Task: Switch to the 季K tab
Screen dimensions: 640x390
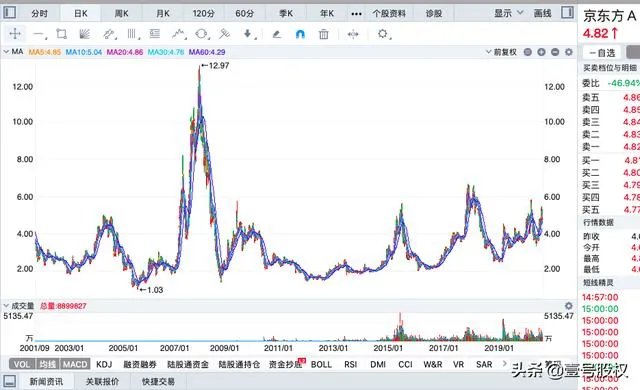Action: [x=286, y=13]
